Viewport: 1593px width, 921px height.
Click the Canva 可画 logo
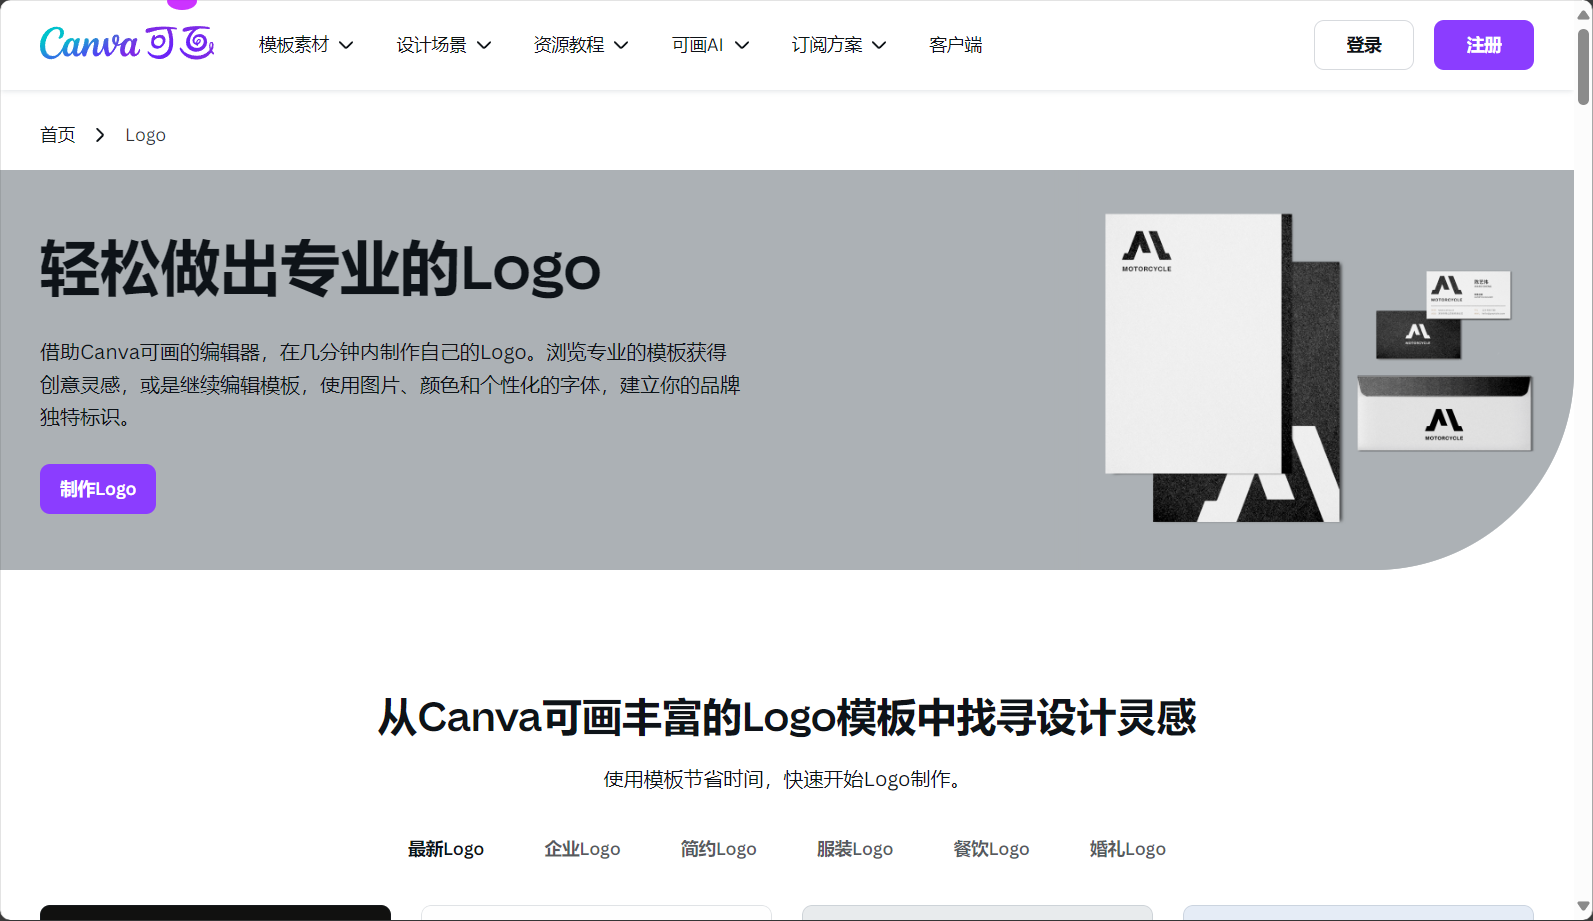[127, 43]
